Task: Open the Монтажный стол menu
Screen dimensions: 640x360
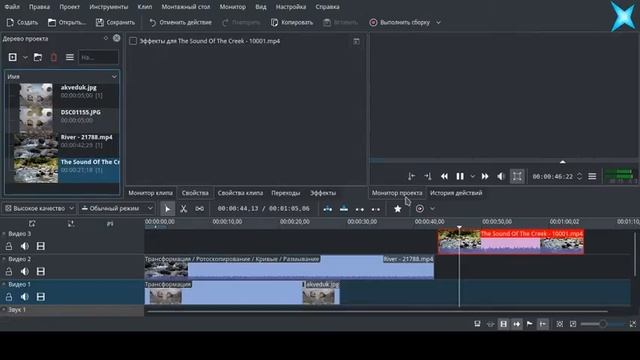Action: [186, 7]
